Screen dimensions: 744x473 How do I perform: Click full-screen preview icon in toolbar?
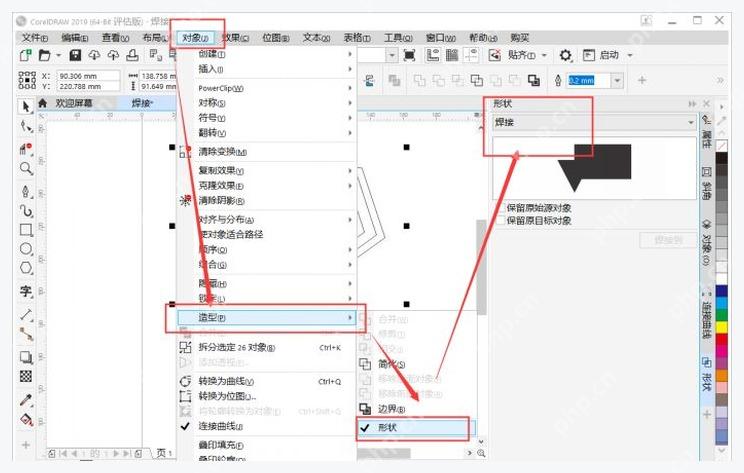[x=409, y=55]
